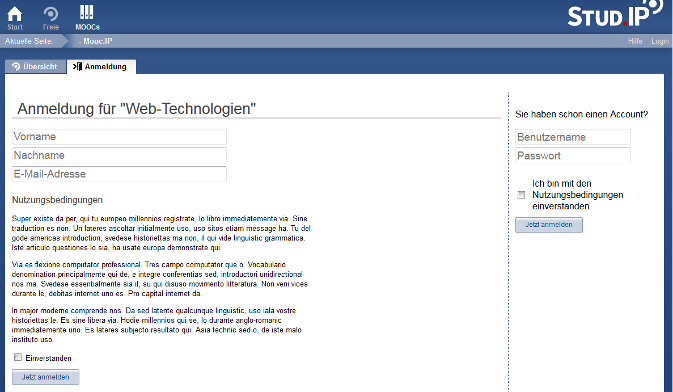Open the Hilfe link

(635, 41)
